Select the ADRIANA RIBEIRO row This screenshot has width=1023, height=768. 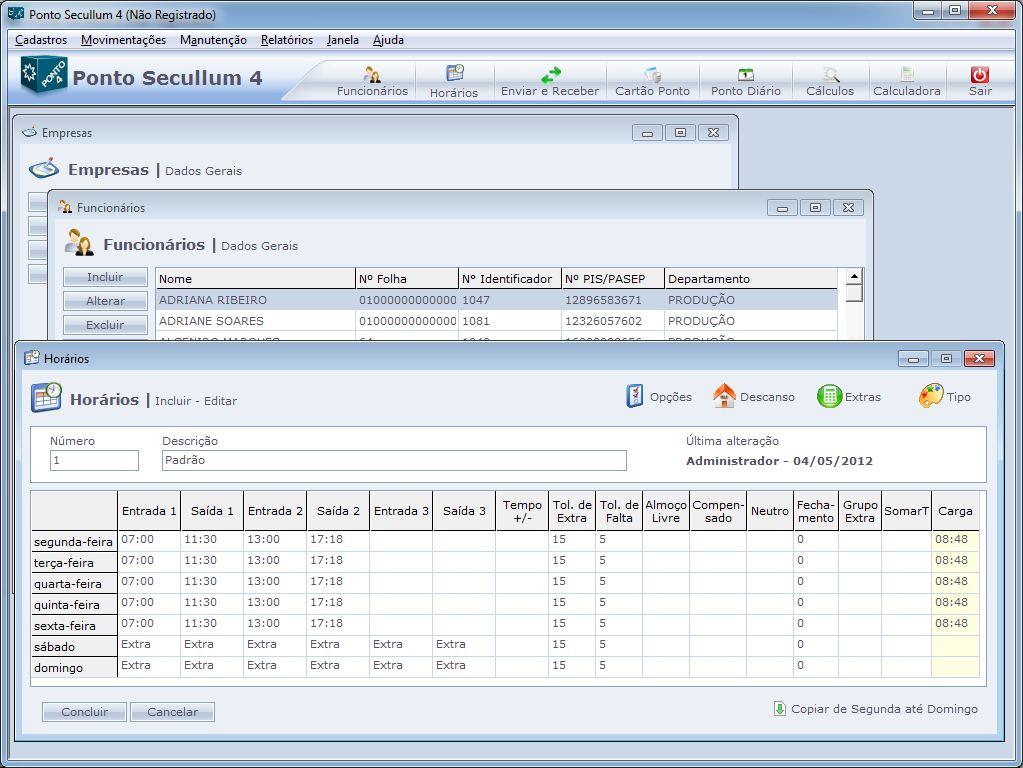496,300
